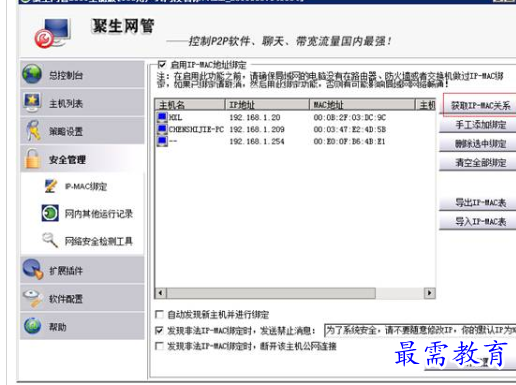Click the 安全管理 padlock icon
The image size is (516, 385).
click(x=33, y=159)
